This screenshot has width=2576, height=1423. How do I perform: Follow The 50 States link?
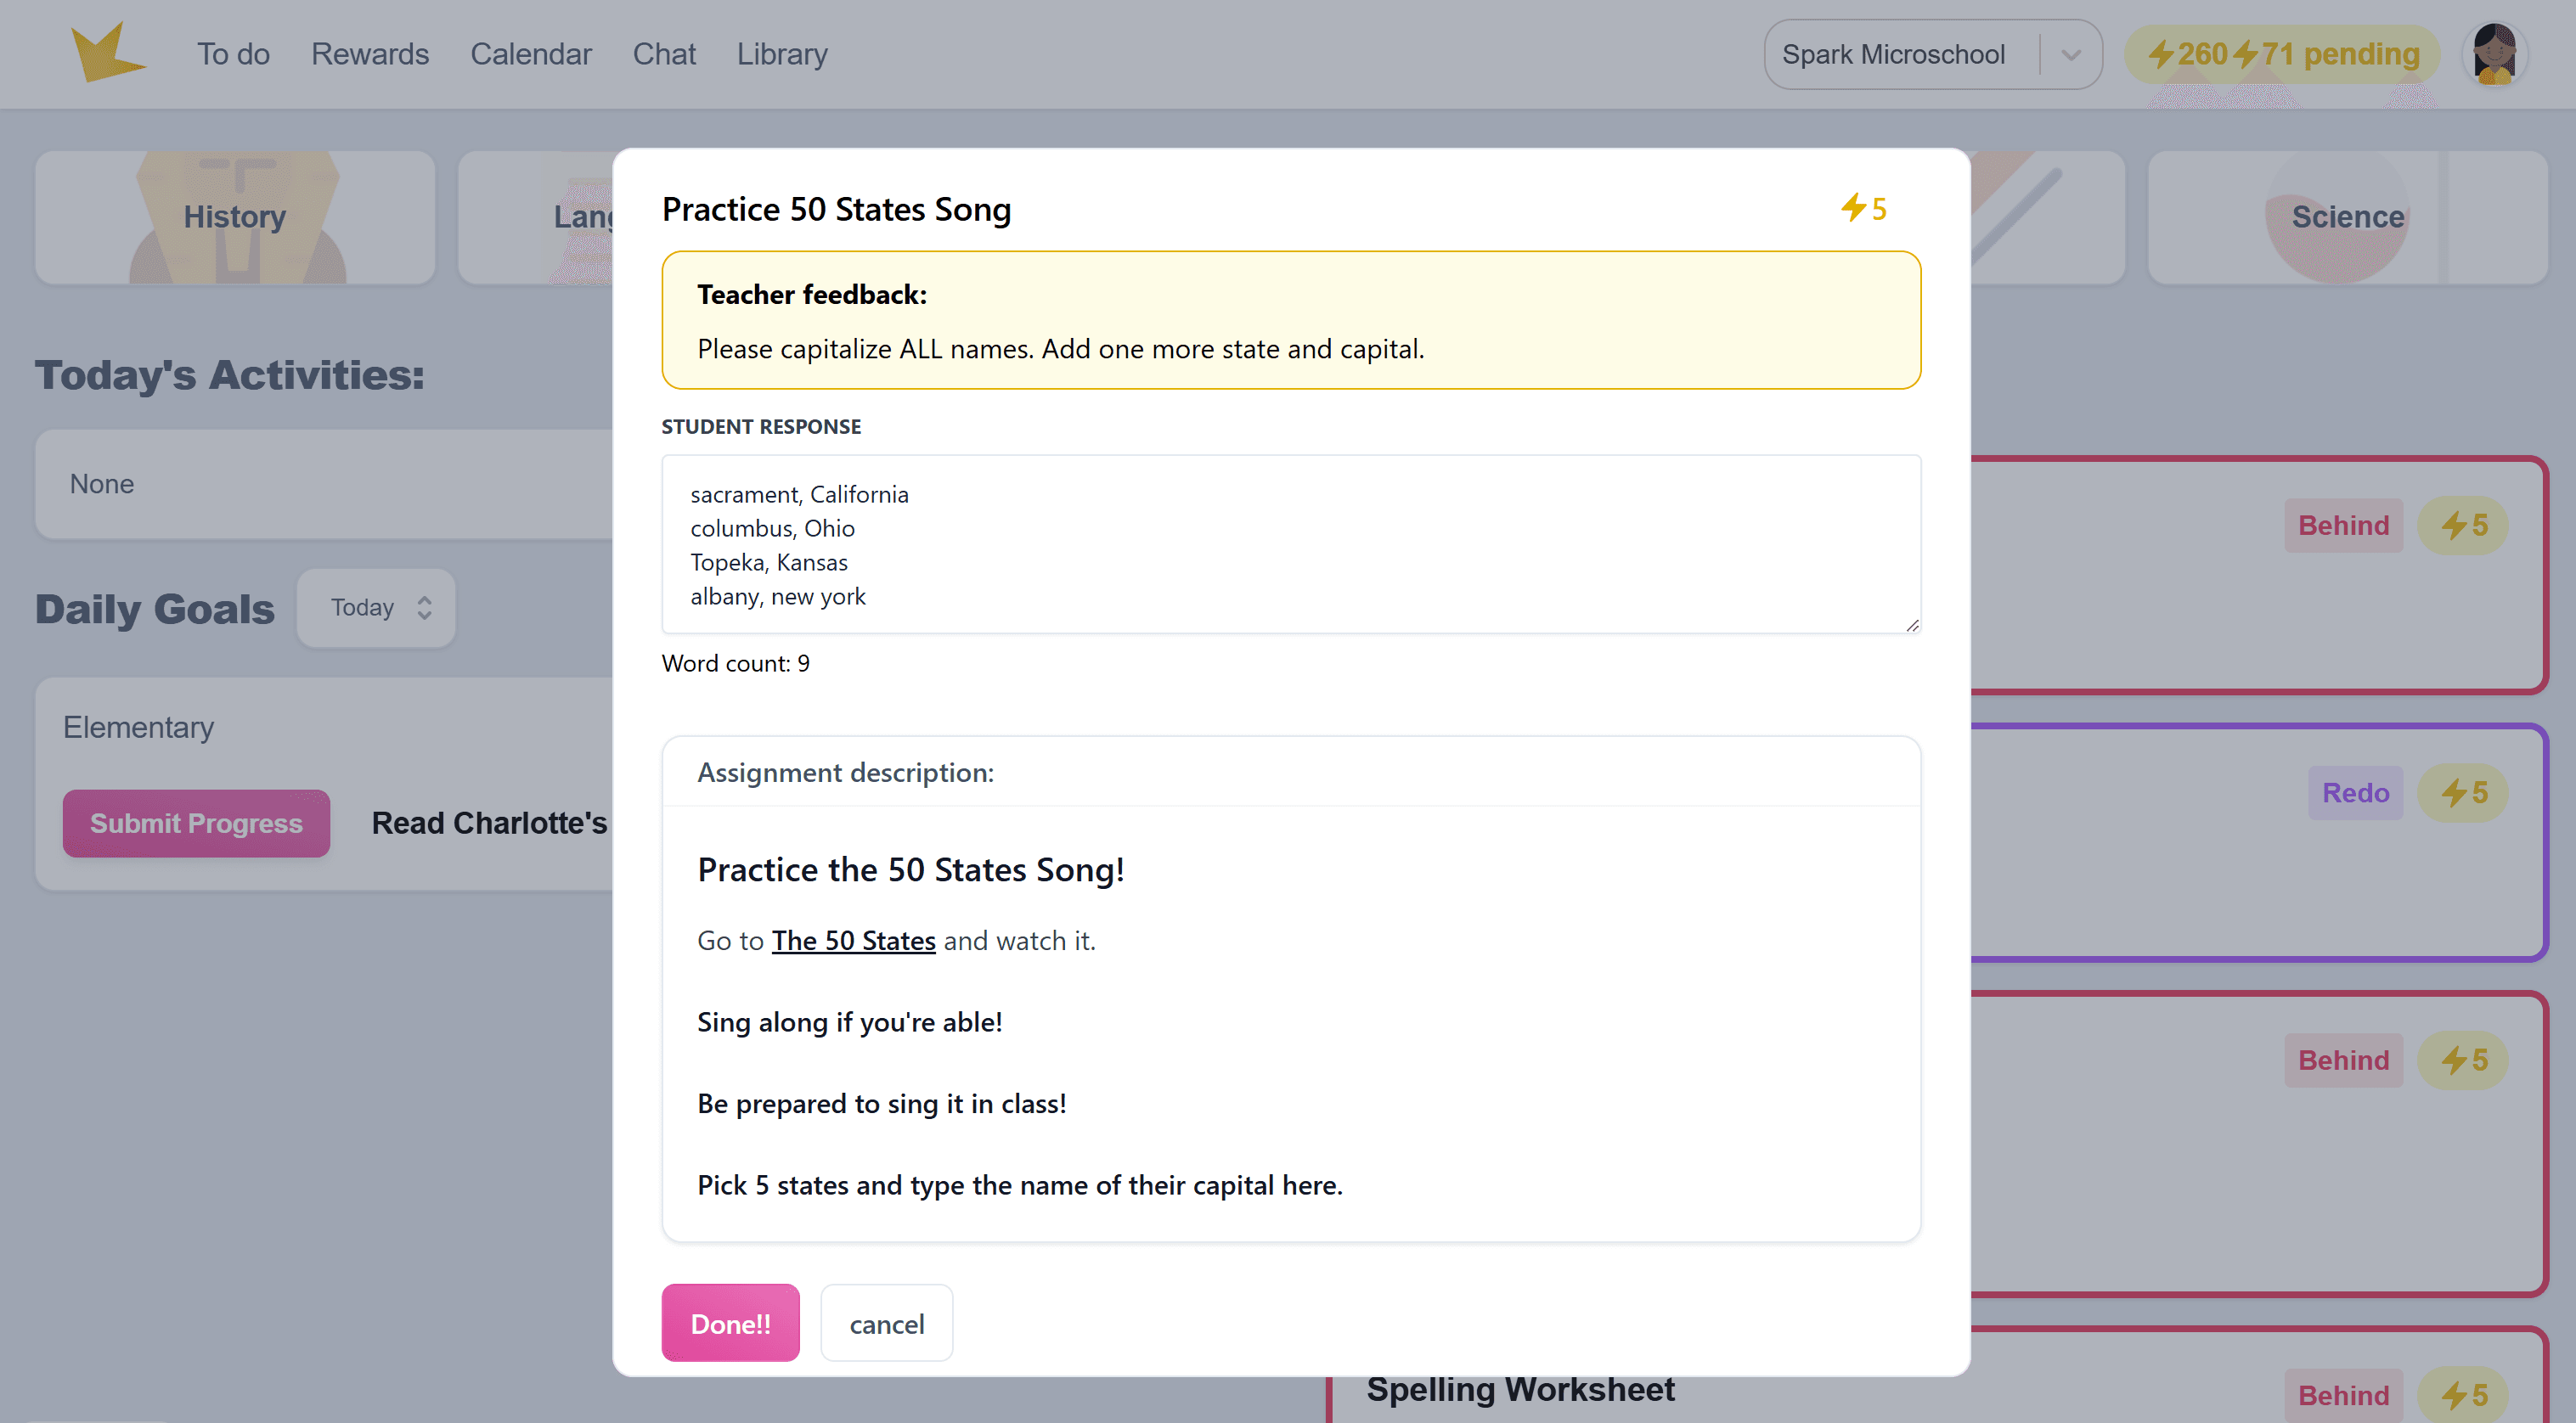tap(853, 941)
